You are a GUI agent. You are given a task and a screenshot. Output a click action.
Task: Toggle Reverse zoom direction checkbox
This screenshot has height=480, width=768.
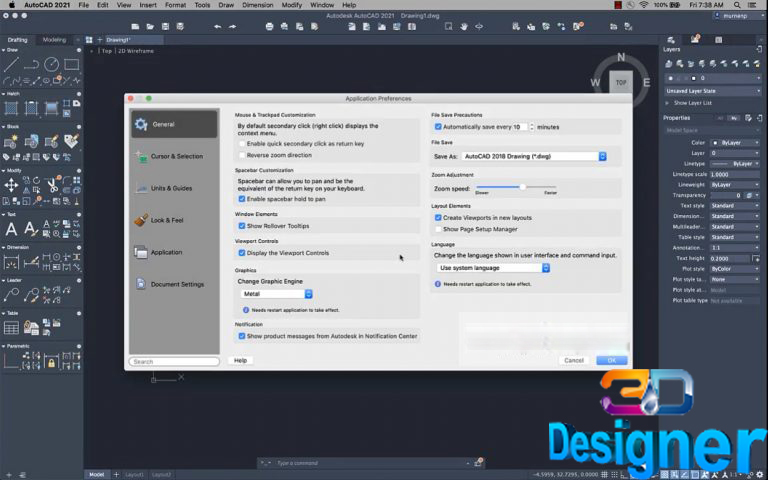click(242, 155)
